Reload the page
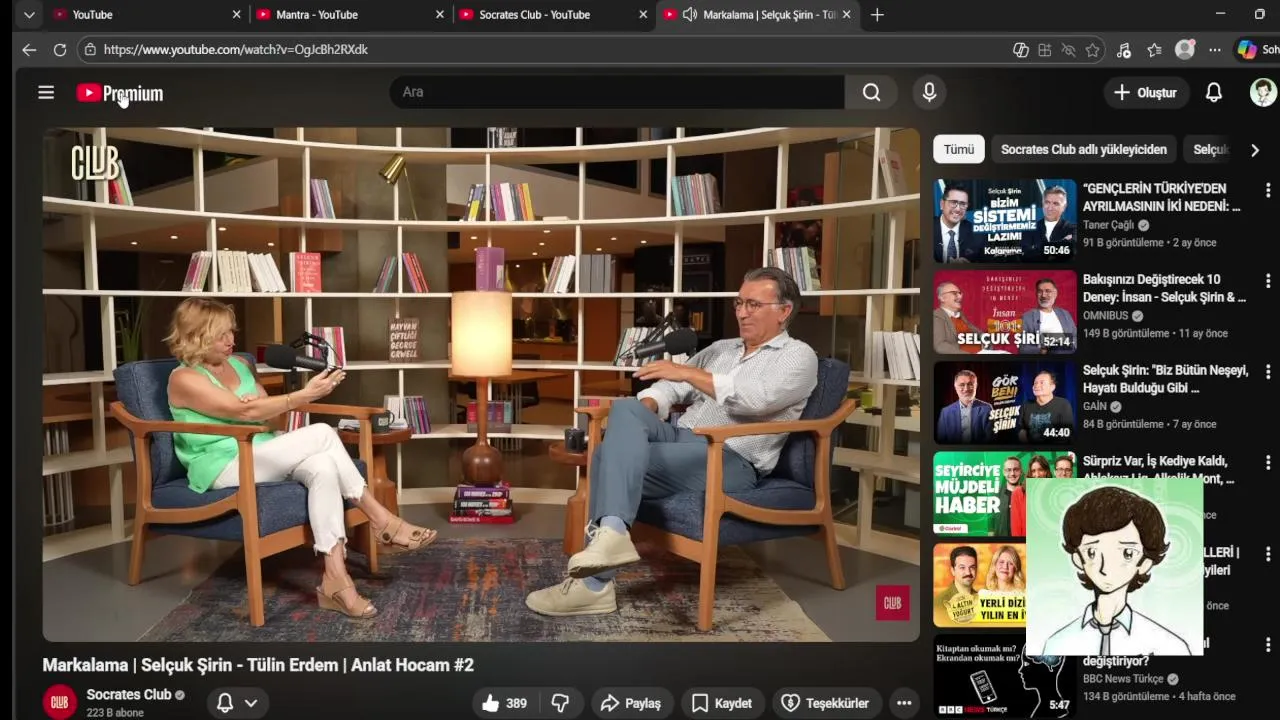The width and height of the screenshot is (1280, 720). pyautogui.click(x=60, y=49)
